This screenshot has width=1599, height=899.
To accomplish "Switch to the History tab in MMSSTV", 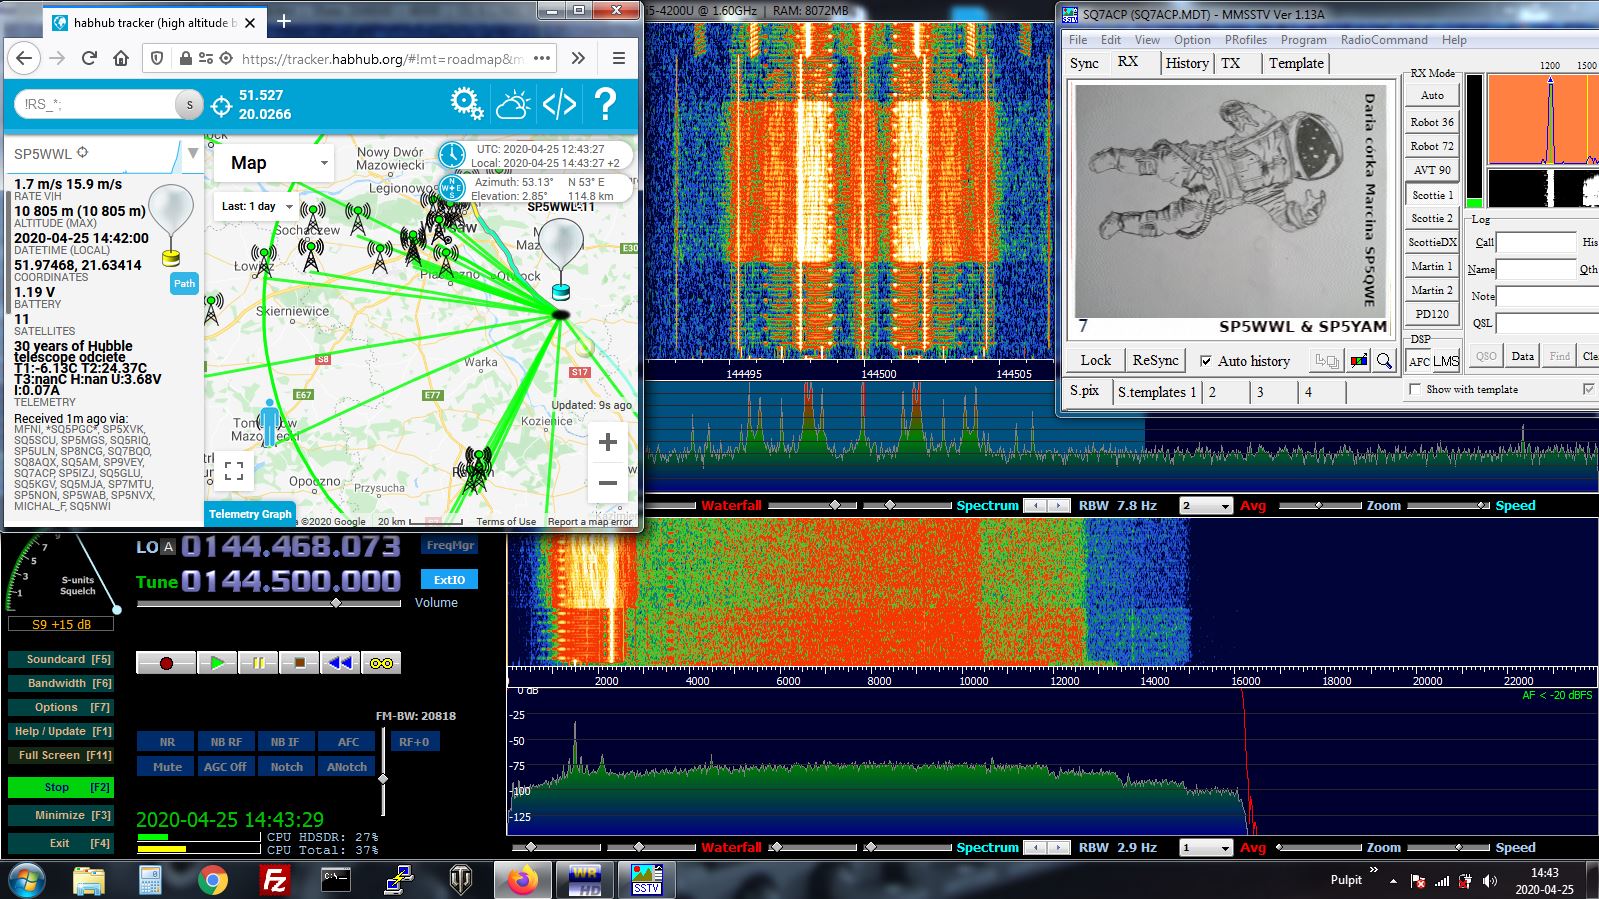I will coord(1187,63).
